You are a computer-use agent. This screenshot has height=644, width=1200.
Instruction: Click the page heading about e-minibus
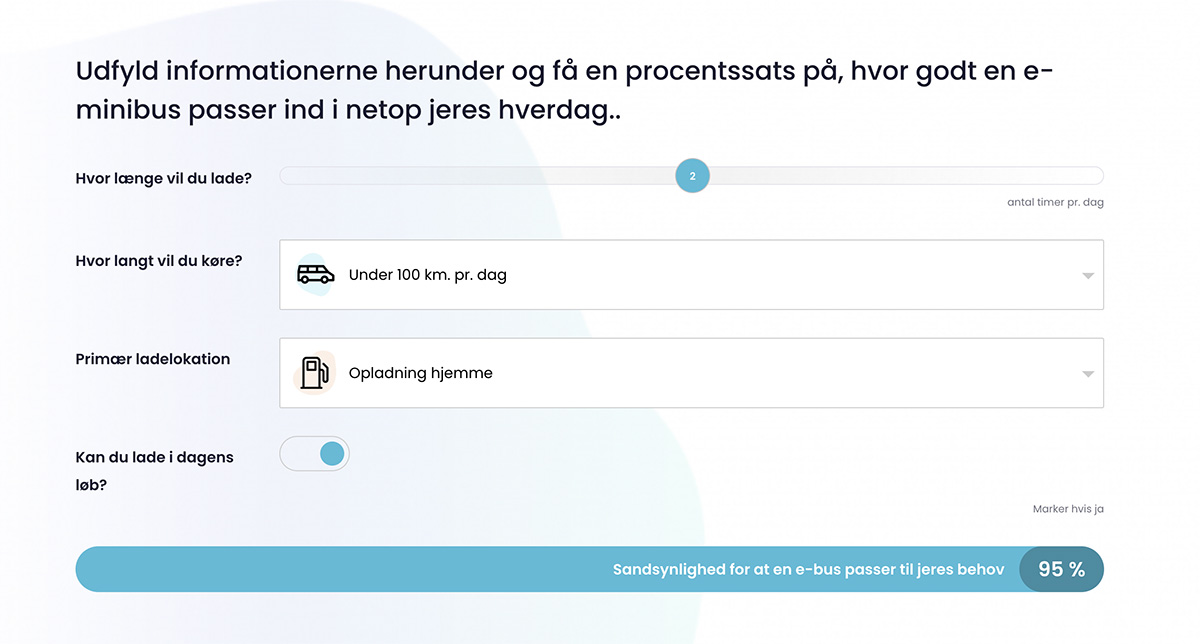(x=565, y=90)
